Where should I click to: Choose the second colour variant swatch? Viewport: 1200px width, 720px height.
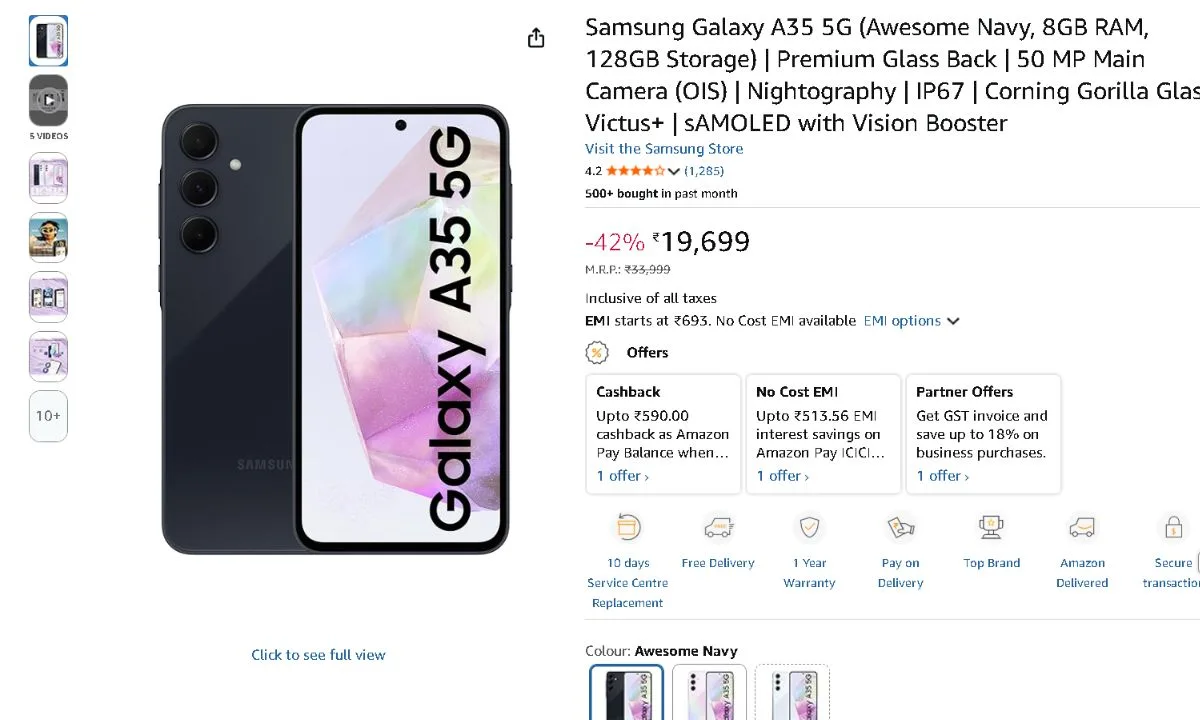[709, 692]
